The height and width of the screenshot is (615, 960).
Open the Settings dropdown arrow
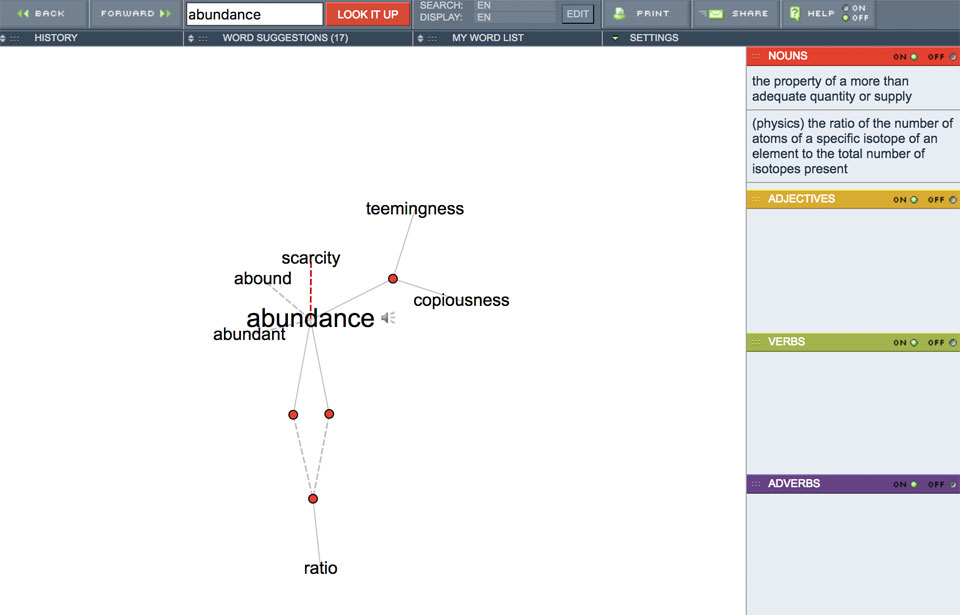pos(613,38)
